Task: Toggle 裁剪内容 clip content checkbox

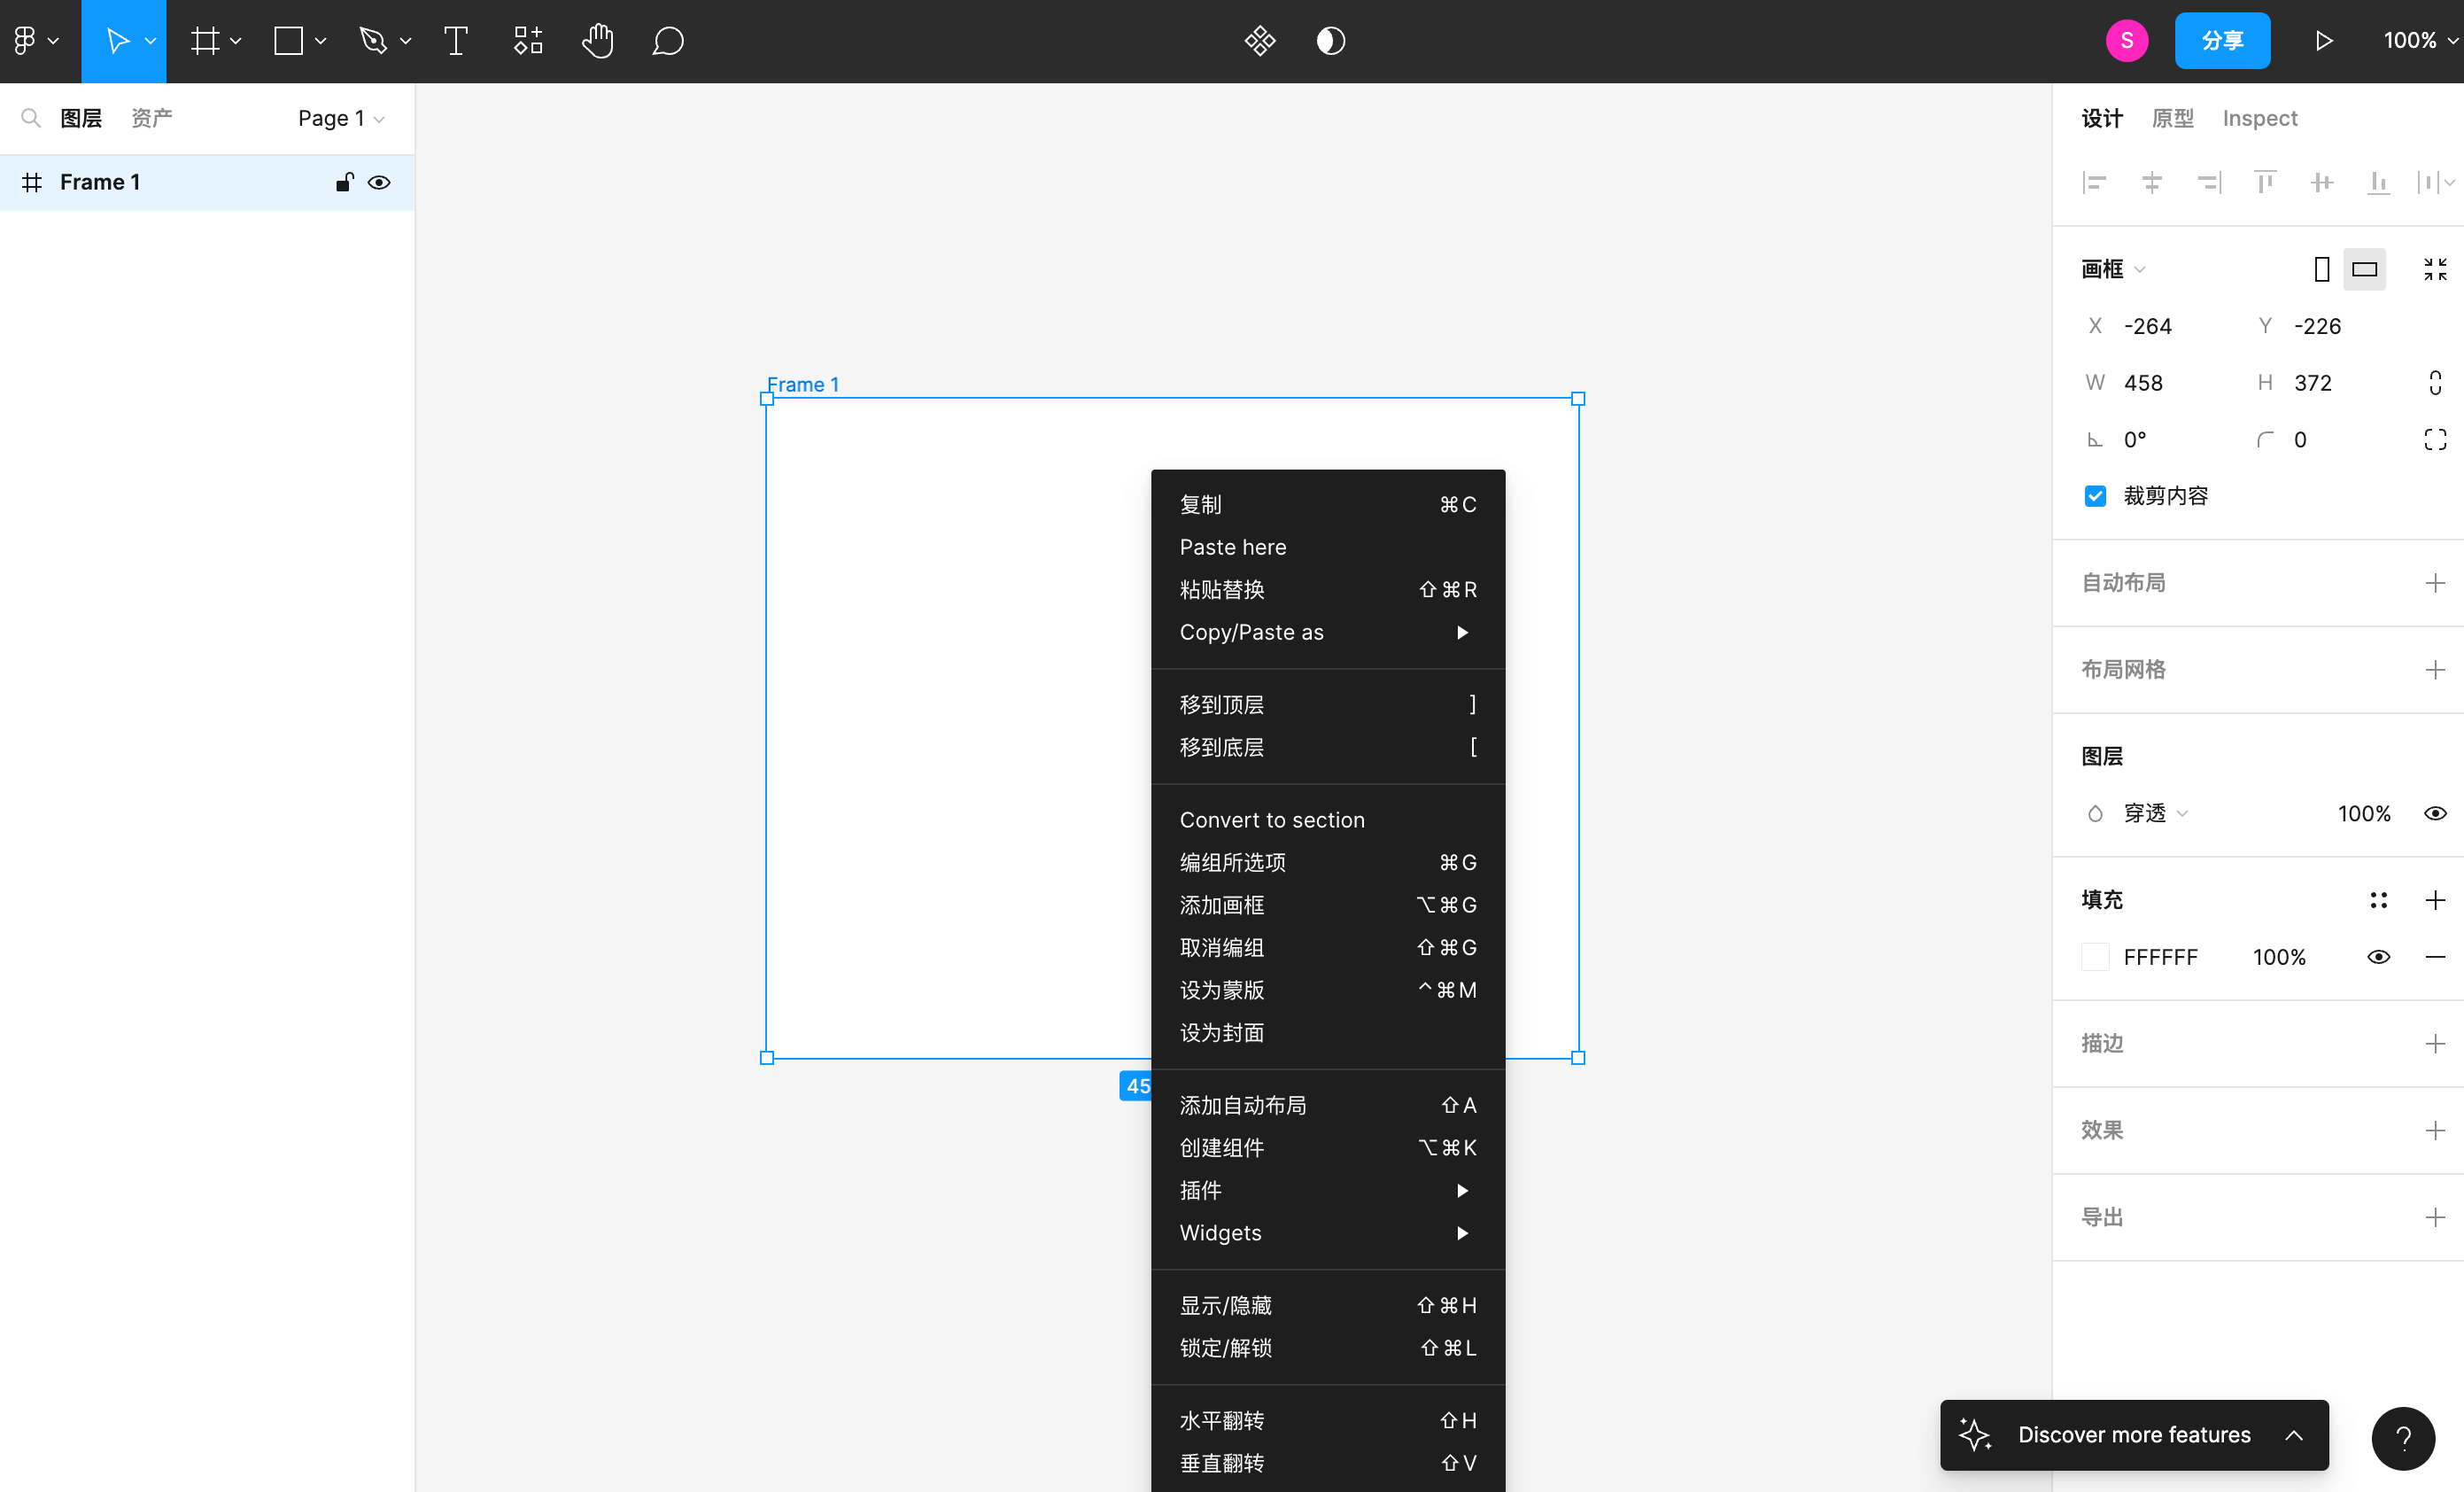Action: [x=2095, y=496]
